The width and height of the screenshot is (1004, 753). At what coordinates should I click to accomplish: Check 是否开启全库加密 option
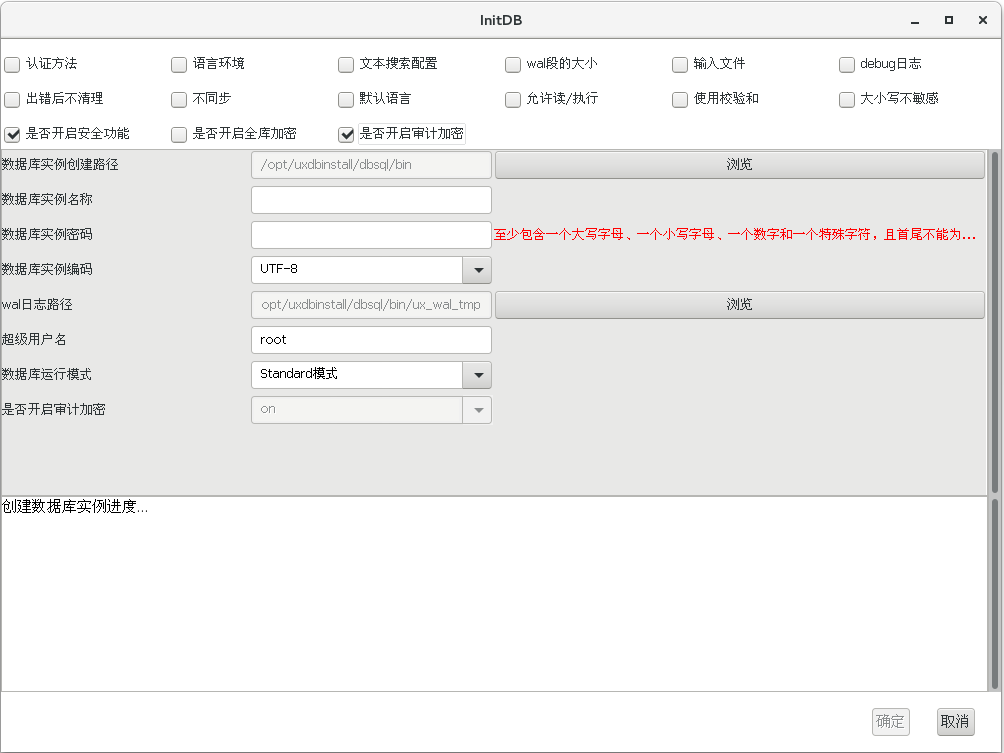coord(179,134)
